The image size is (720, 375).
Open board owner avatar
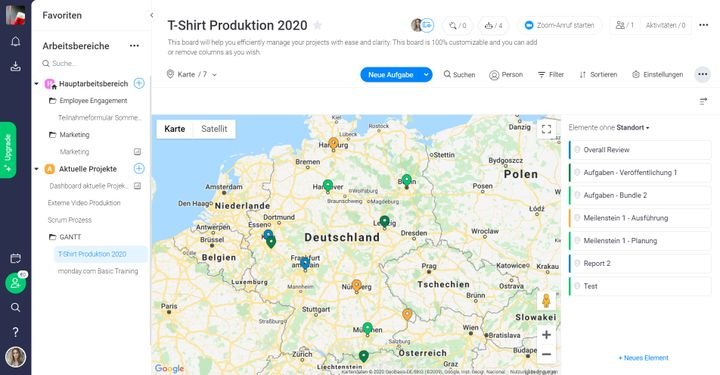click(417, 25)
